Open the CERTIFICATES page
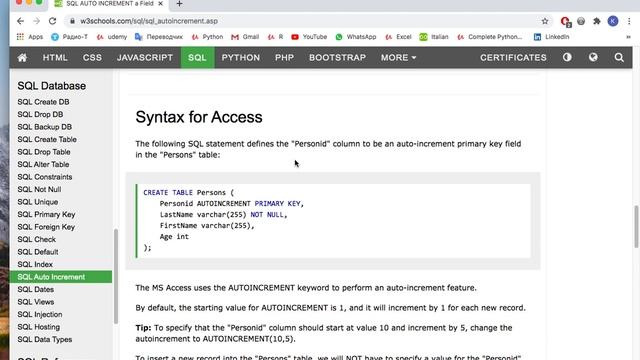The height and width of the screenshot is (360, 640). click(x=513, y=58)
